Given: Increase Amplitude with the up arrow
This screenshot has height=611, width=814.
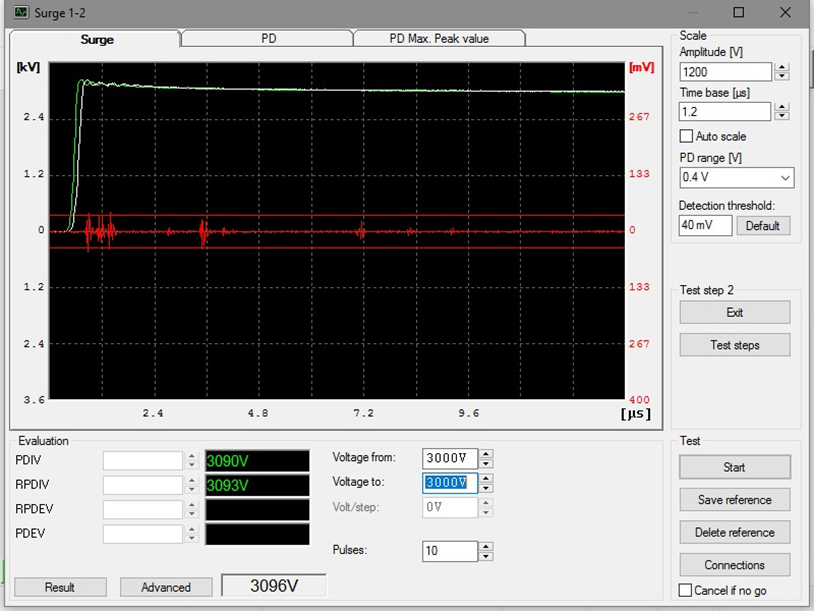Looking at the screenshot, I should pyautogui.click(x=782, y=67).
